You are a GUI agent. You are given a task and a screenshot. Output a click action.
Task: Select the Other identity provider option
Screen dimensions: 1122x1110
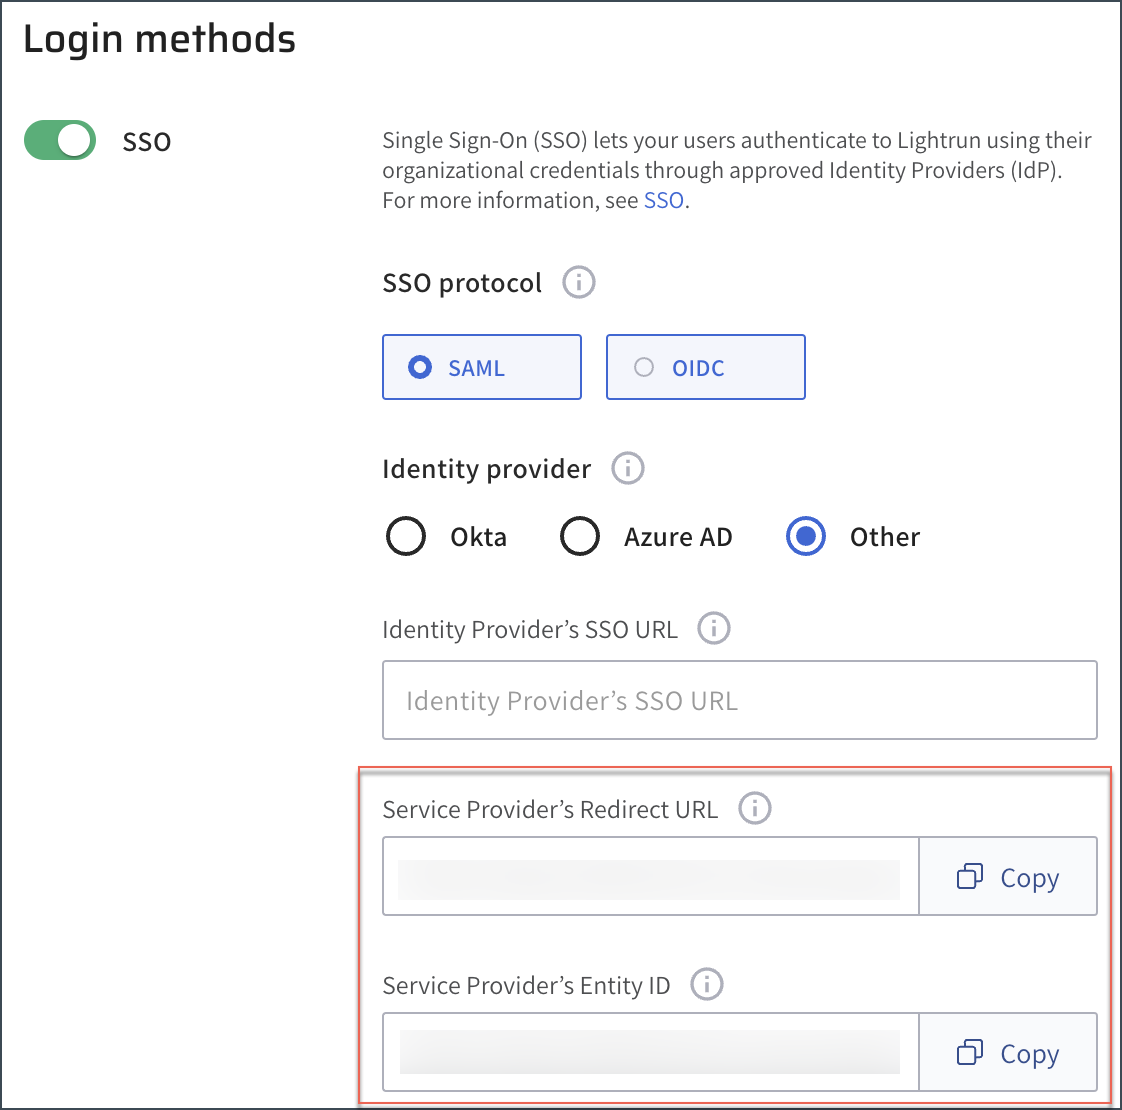pyautogui.click(x=805, y=537)
